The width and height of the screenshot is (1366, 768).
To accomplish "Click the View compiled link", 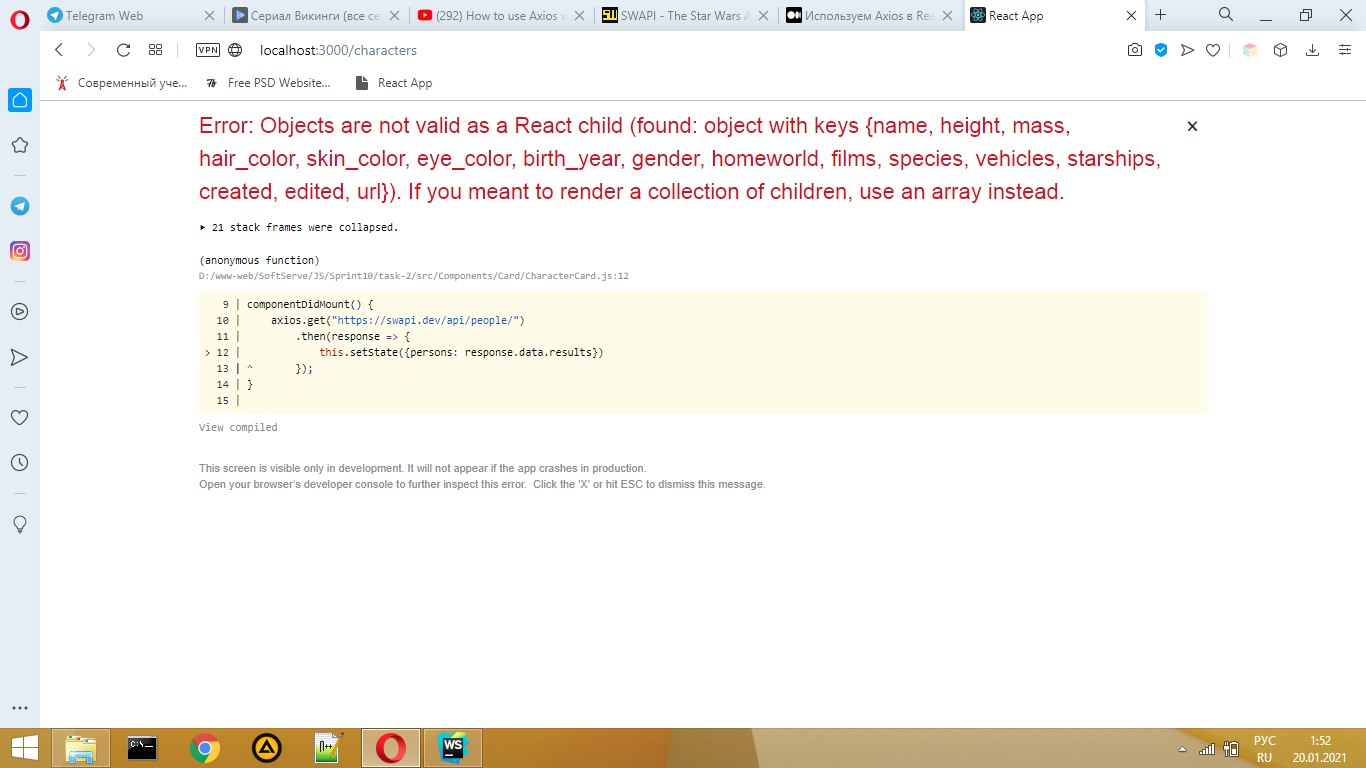I will 238,427.
